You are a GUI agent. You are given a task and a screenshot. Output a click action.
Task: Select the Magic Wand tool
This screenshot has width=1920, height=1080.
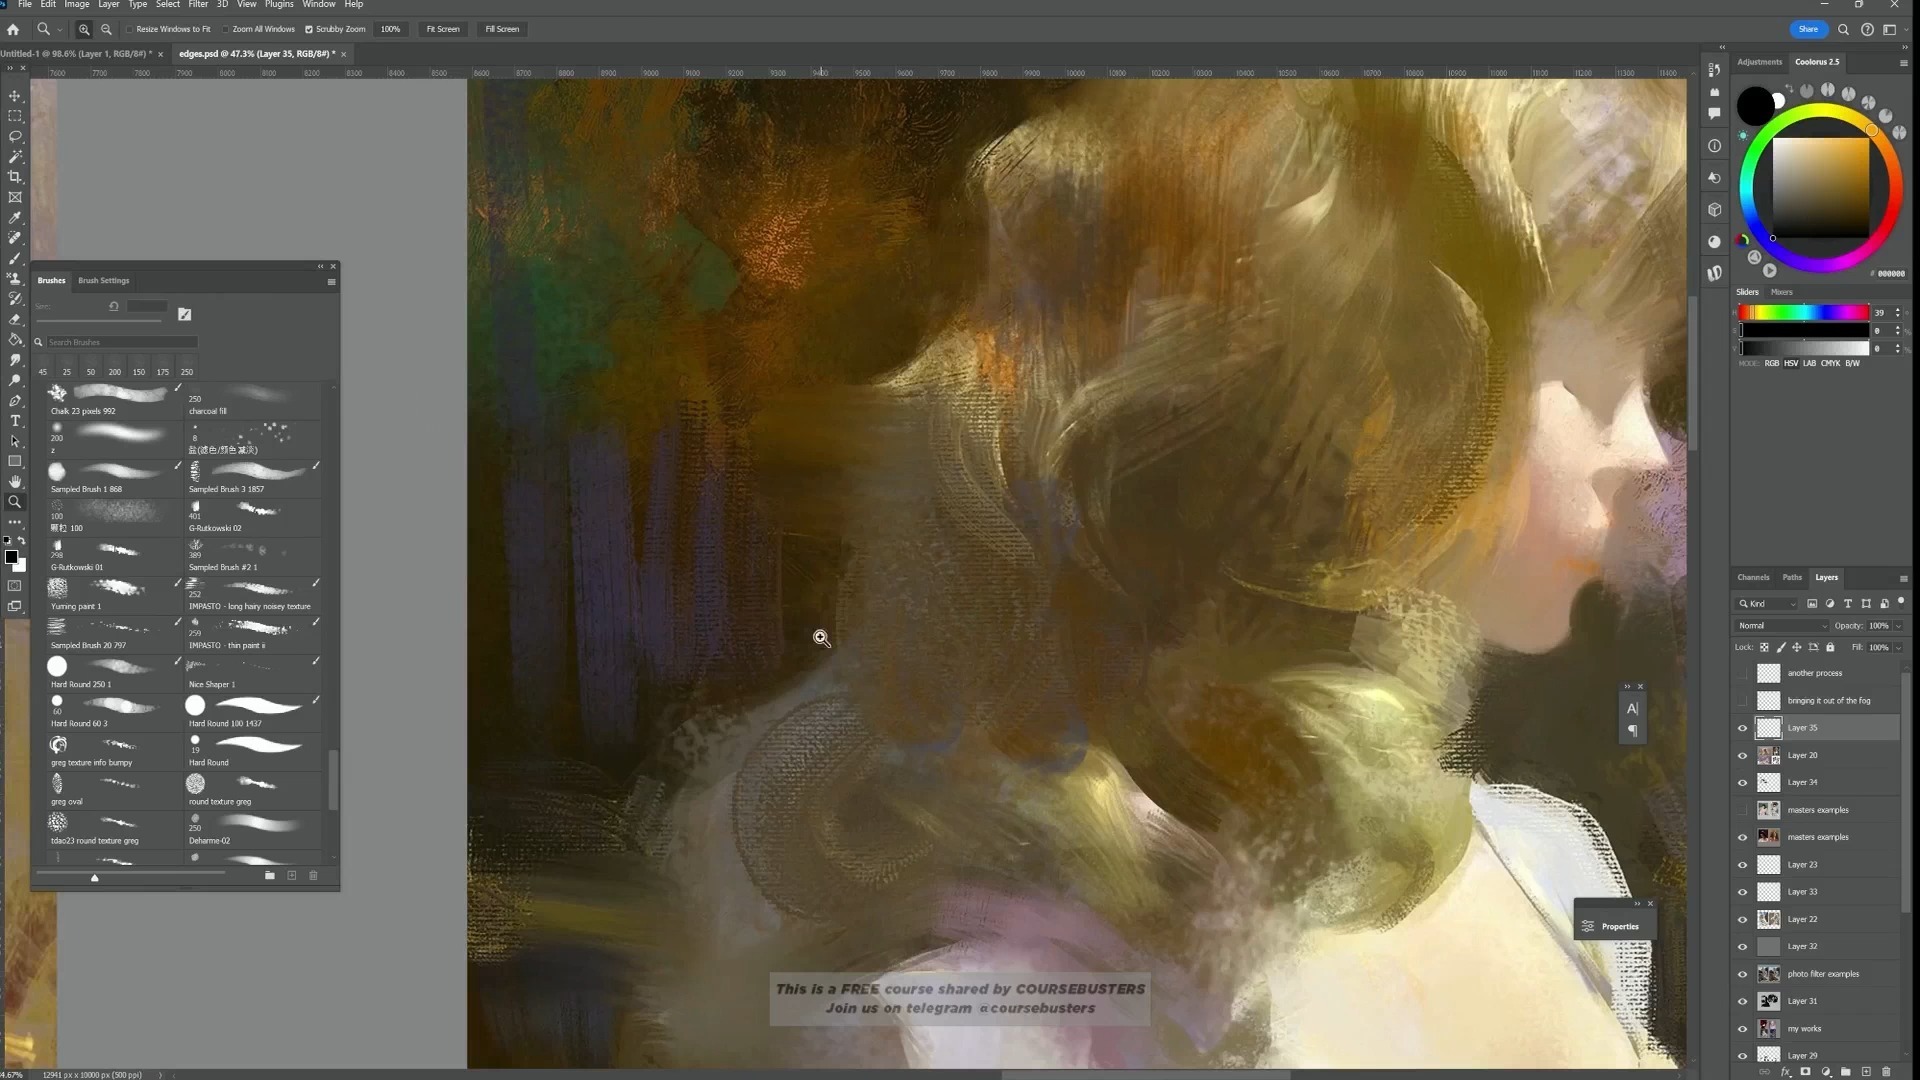tap(15, 157)
